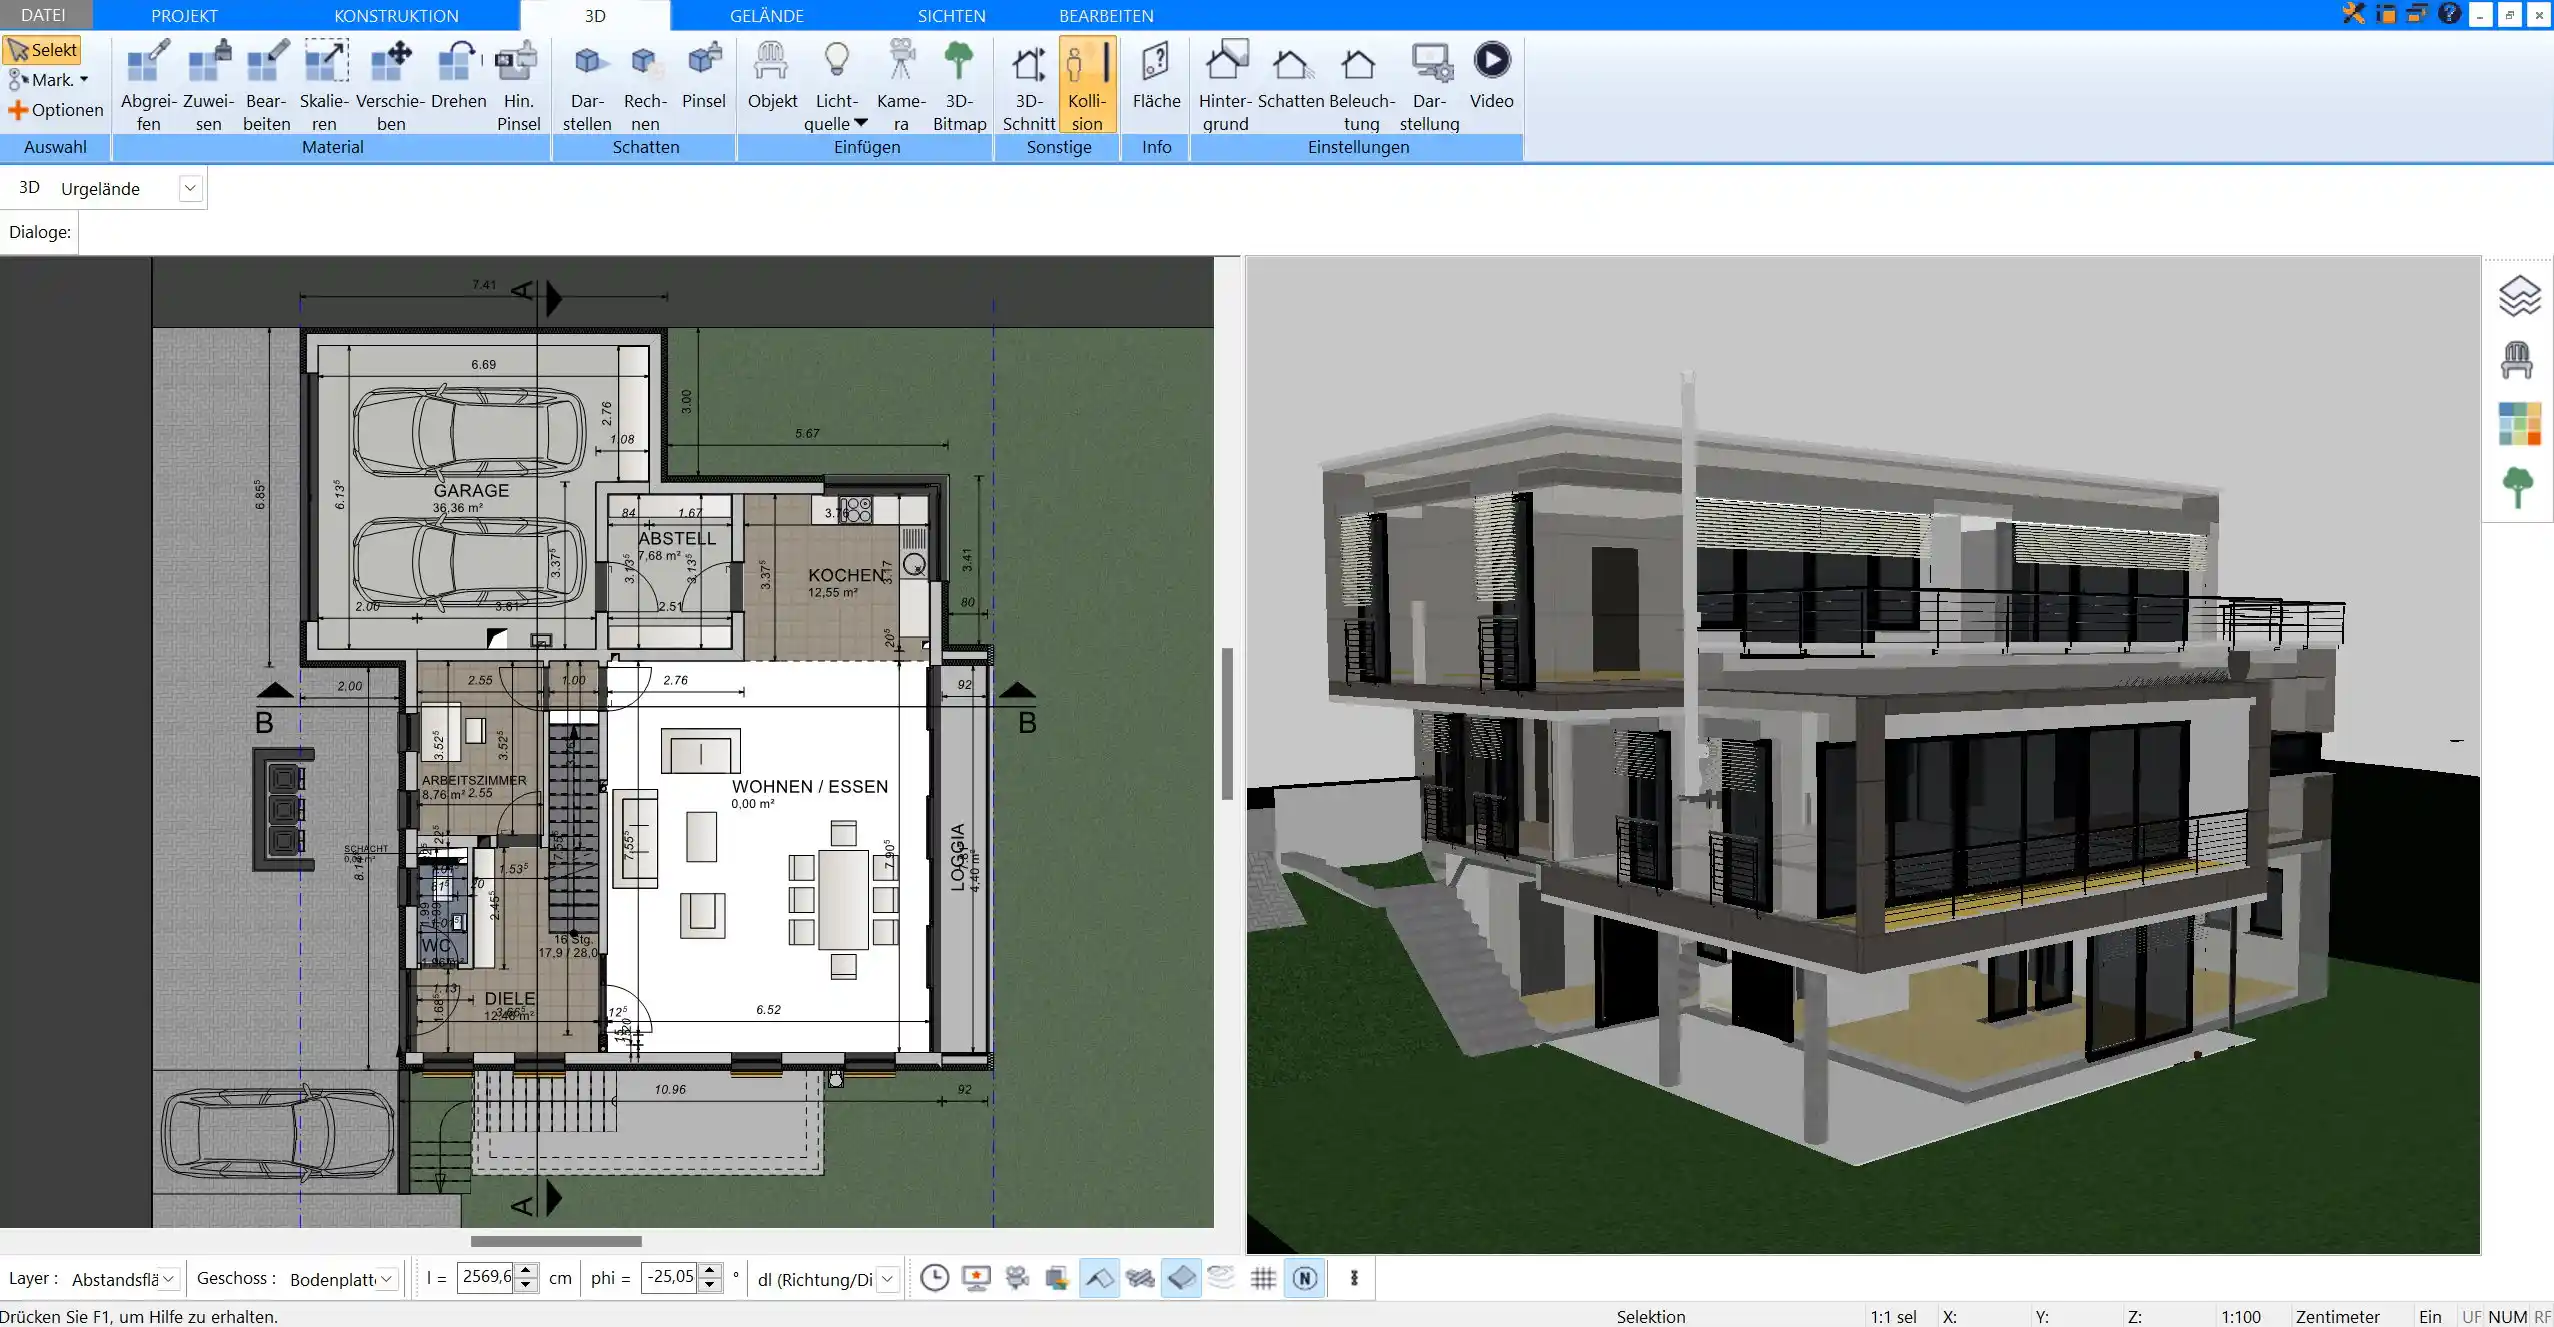Click the 1:100 scale in status bar
This screenshot has width=2554, height=1327.
2241,1316
